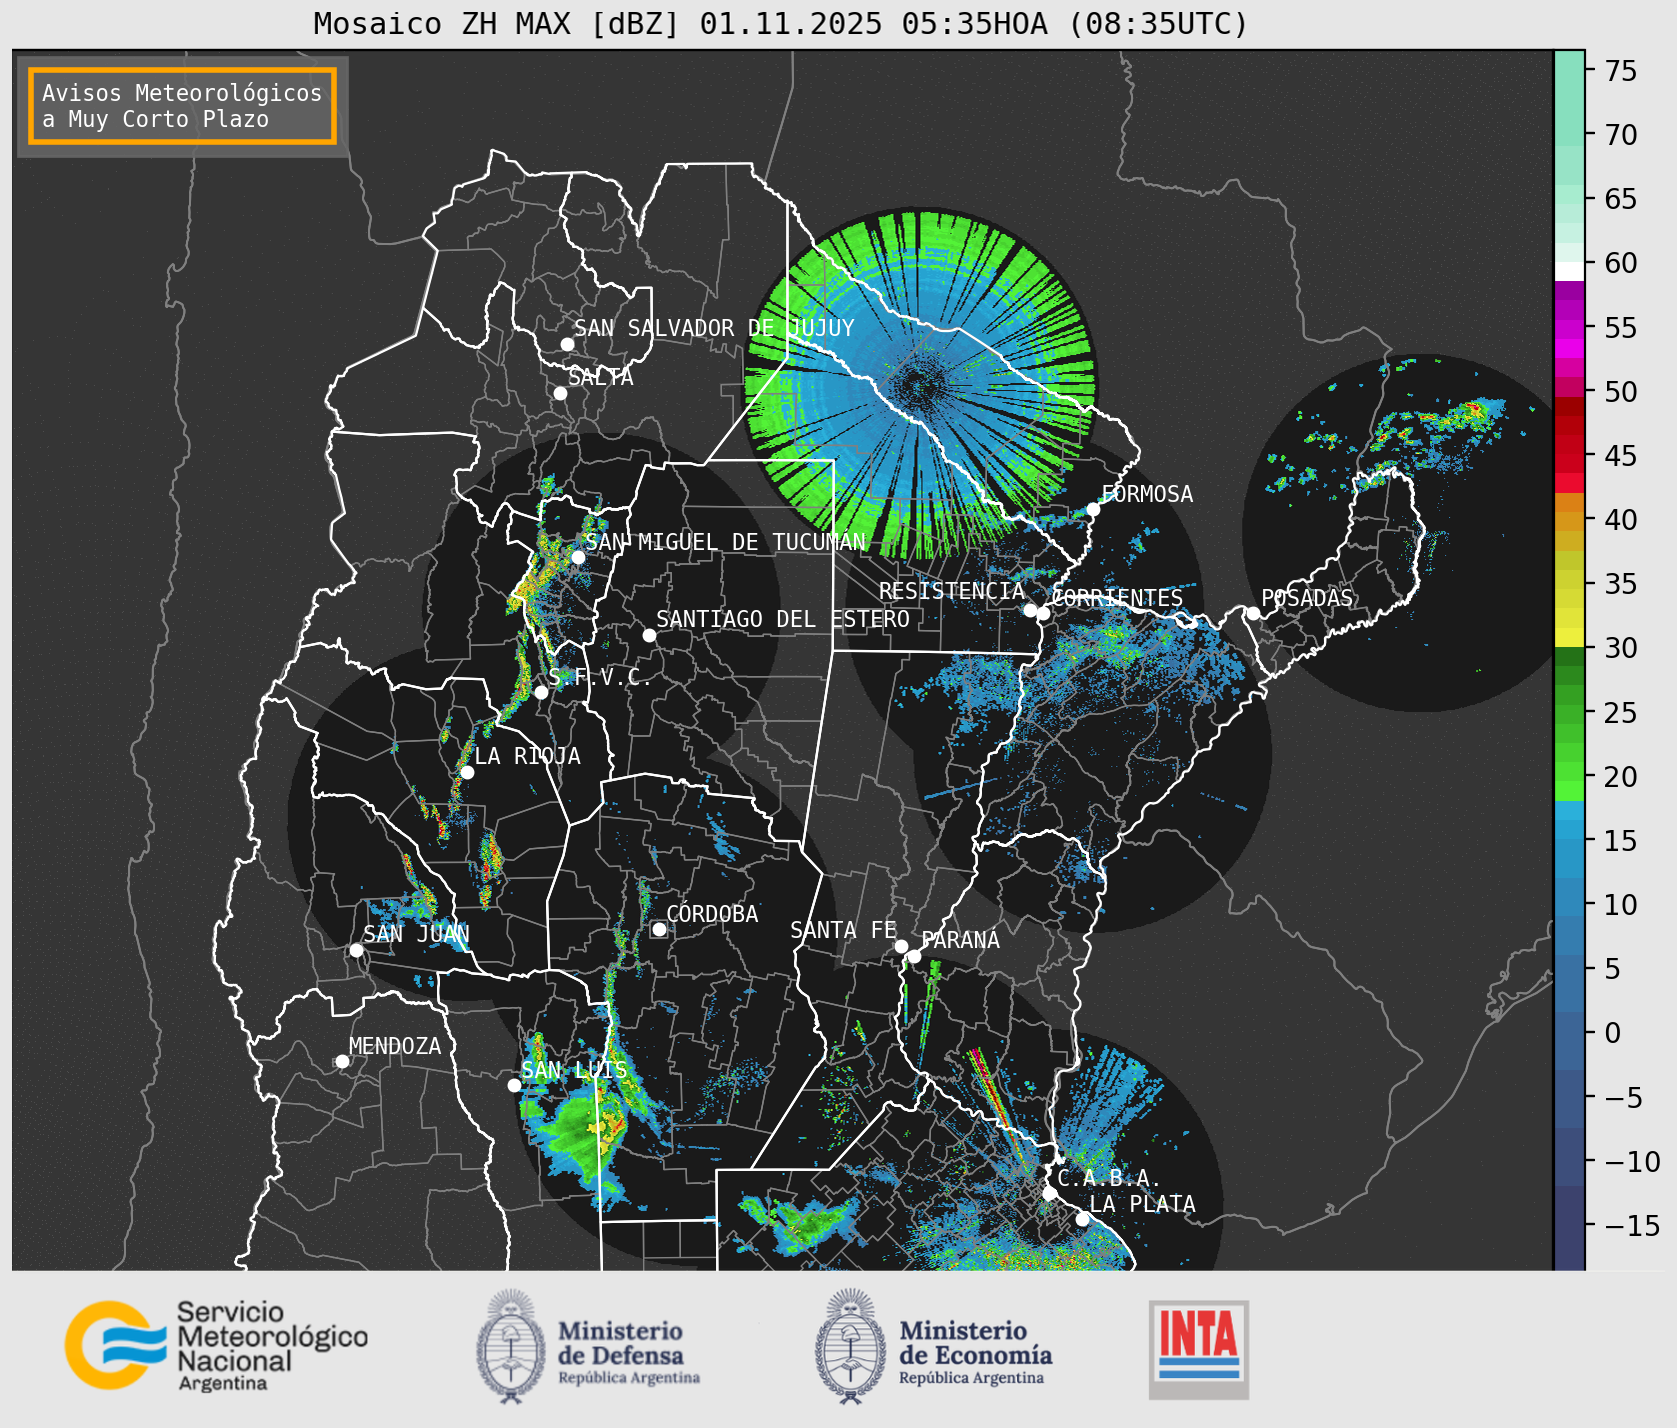The height and width of the screenshot is (1428, 1677).
Task: Click the 60 dBZ white band on color bar
Action: pyautogui.click(x=1569, y=271)
